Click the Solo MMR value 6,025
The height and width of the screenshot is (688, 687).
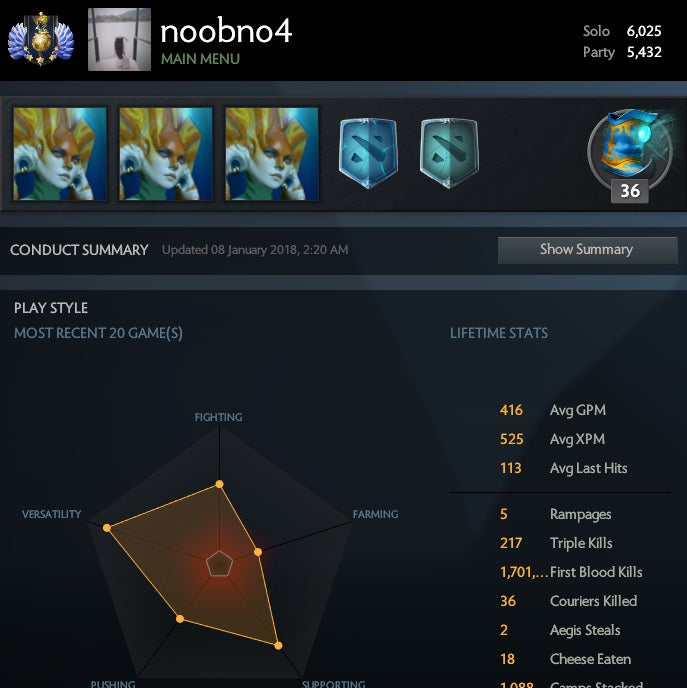tap(644, 31)
